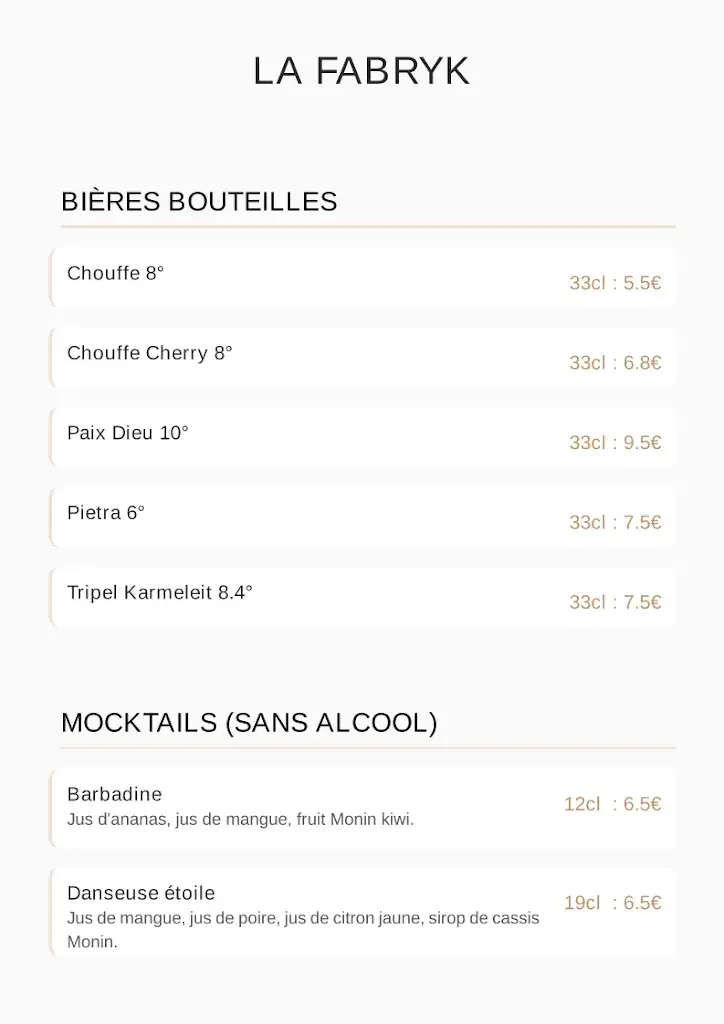Click the Danseuse étoile ingredients description
Image resolution: width=724 pixels, height=1024 pixels.
pos(302,919)
